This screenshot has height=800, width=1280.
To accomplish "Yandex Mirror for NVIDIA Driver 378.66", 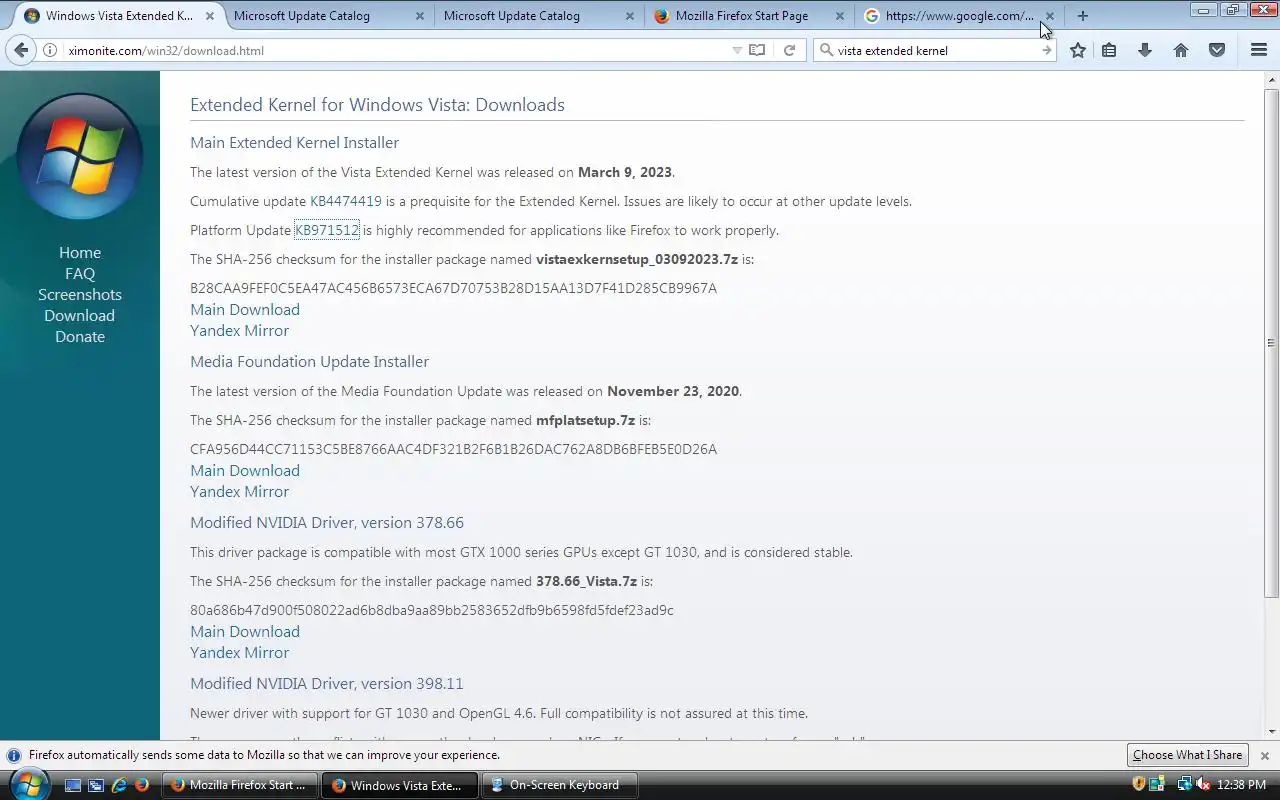I will click(x=239, y=652).
